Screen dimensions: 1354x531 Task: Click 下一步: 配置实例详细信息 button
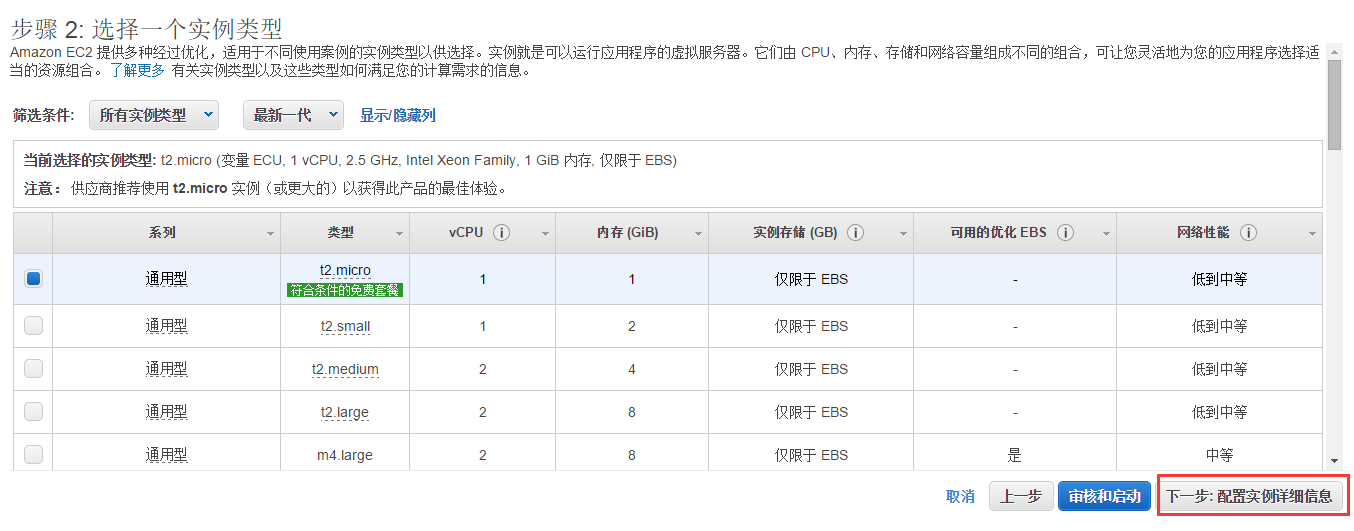(1249, 496)
